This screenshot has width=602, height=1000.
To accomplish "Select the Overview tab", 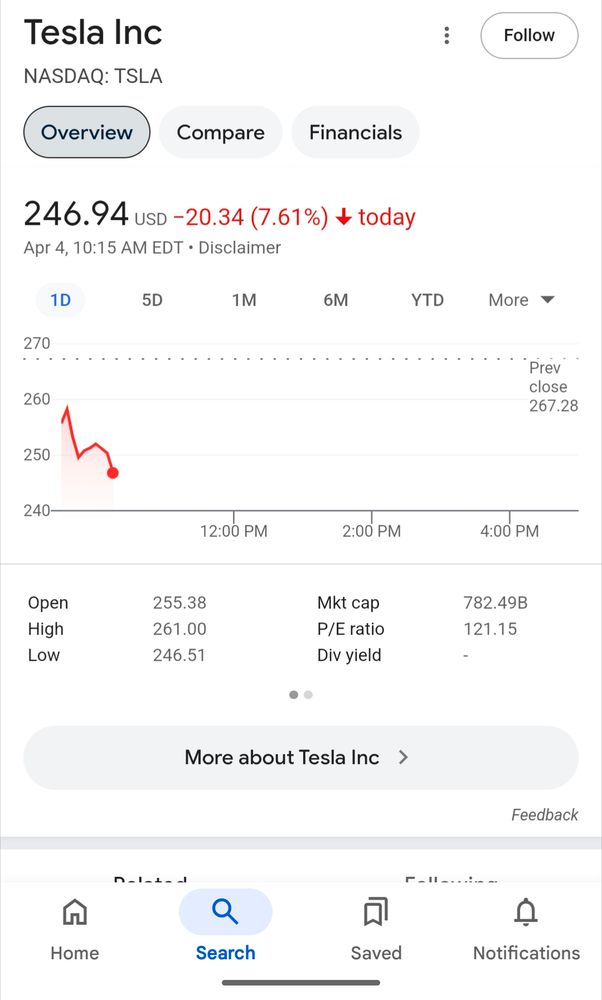I will coord(87,133).
